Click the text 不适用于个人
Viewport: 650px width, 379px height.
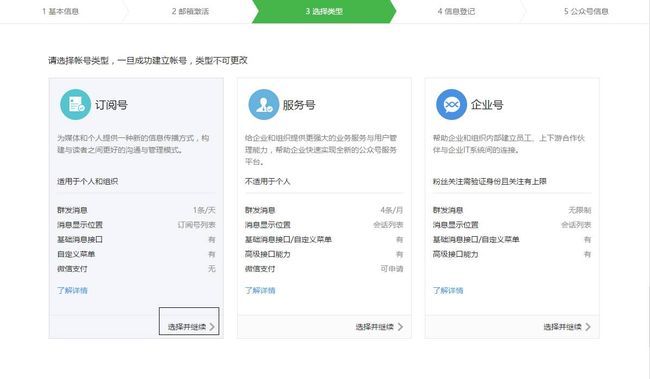267,181
